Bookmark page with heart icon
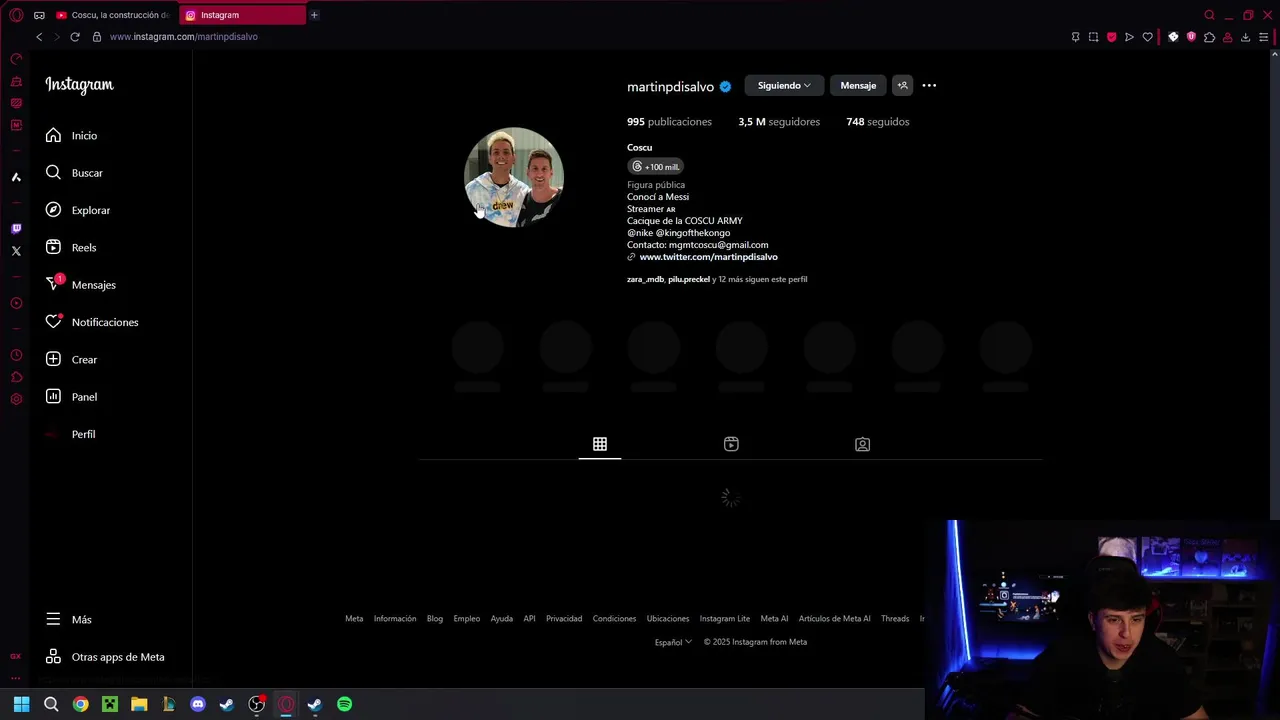 point(1147,37)
